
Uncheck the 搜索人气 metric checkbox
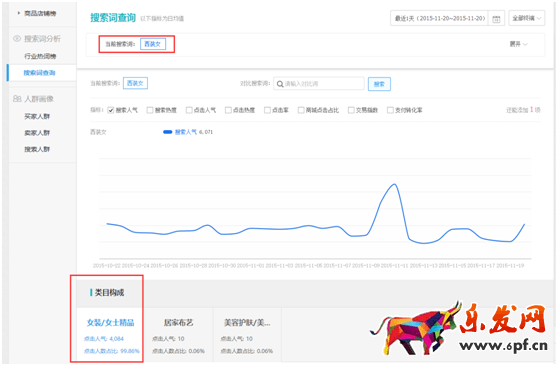(x=111, y=110)
